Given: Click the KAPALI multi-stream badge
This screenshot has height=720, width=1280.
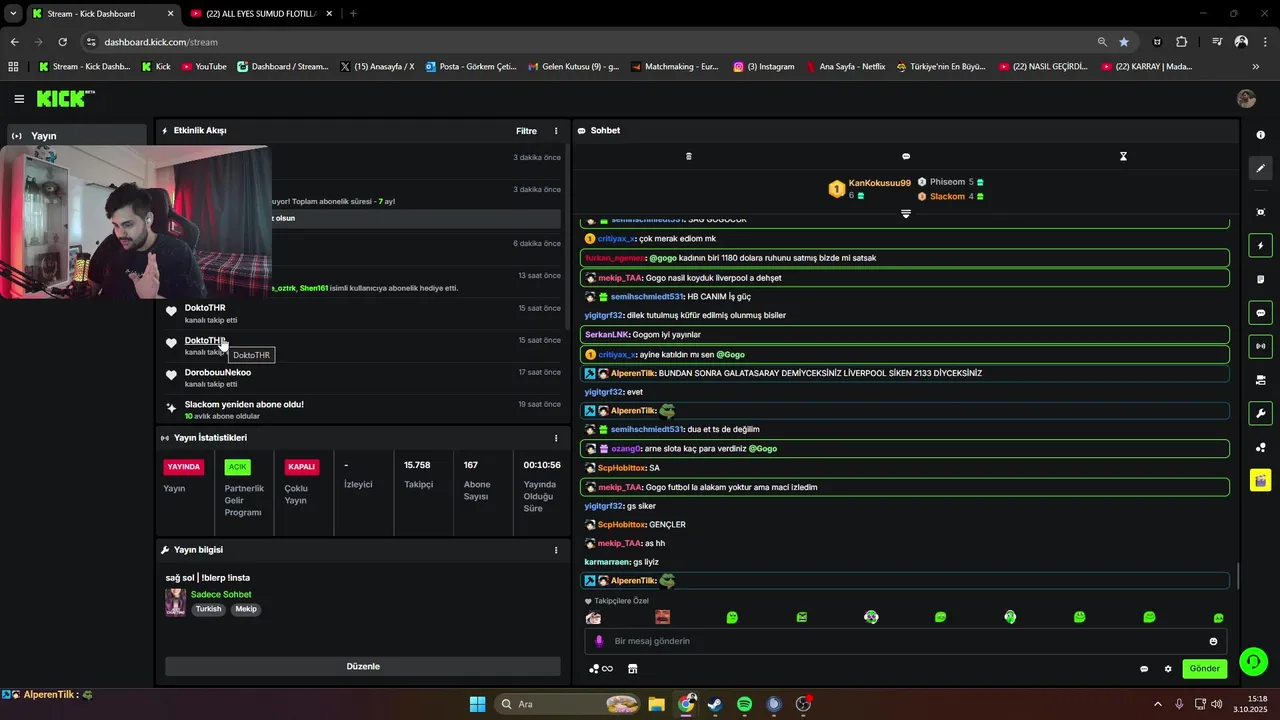Looking at the screenshot, I should (x=302, y=467).
